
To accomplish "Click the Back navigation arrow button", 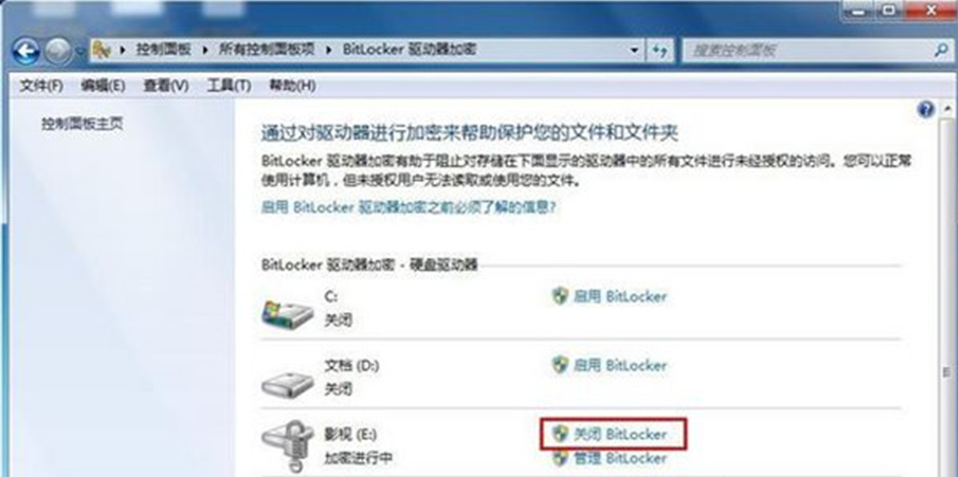I will (26, 52).
